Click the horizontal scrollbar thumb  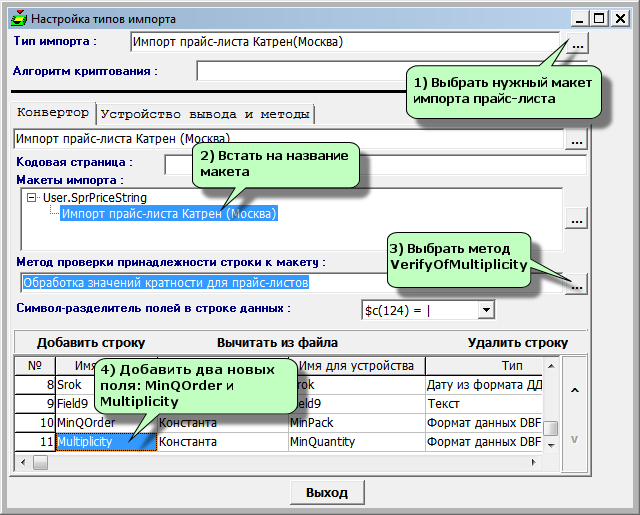pos(40,462)
